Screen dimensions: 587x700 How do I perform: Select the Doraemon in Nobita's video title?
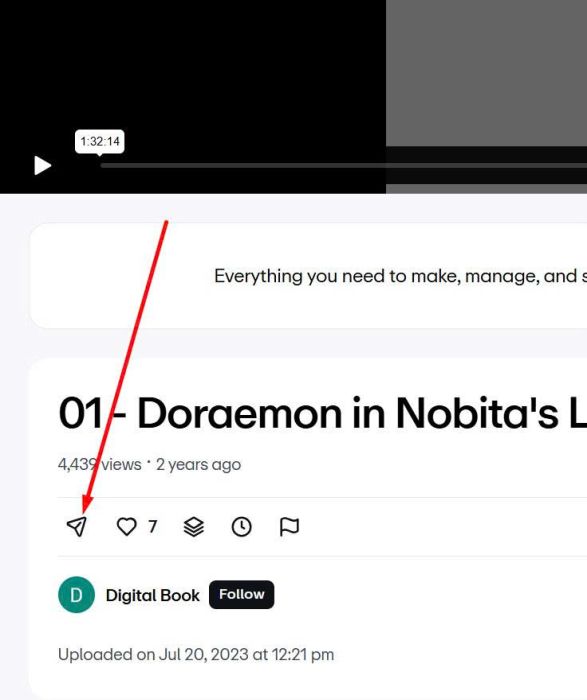click(322, 413)
